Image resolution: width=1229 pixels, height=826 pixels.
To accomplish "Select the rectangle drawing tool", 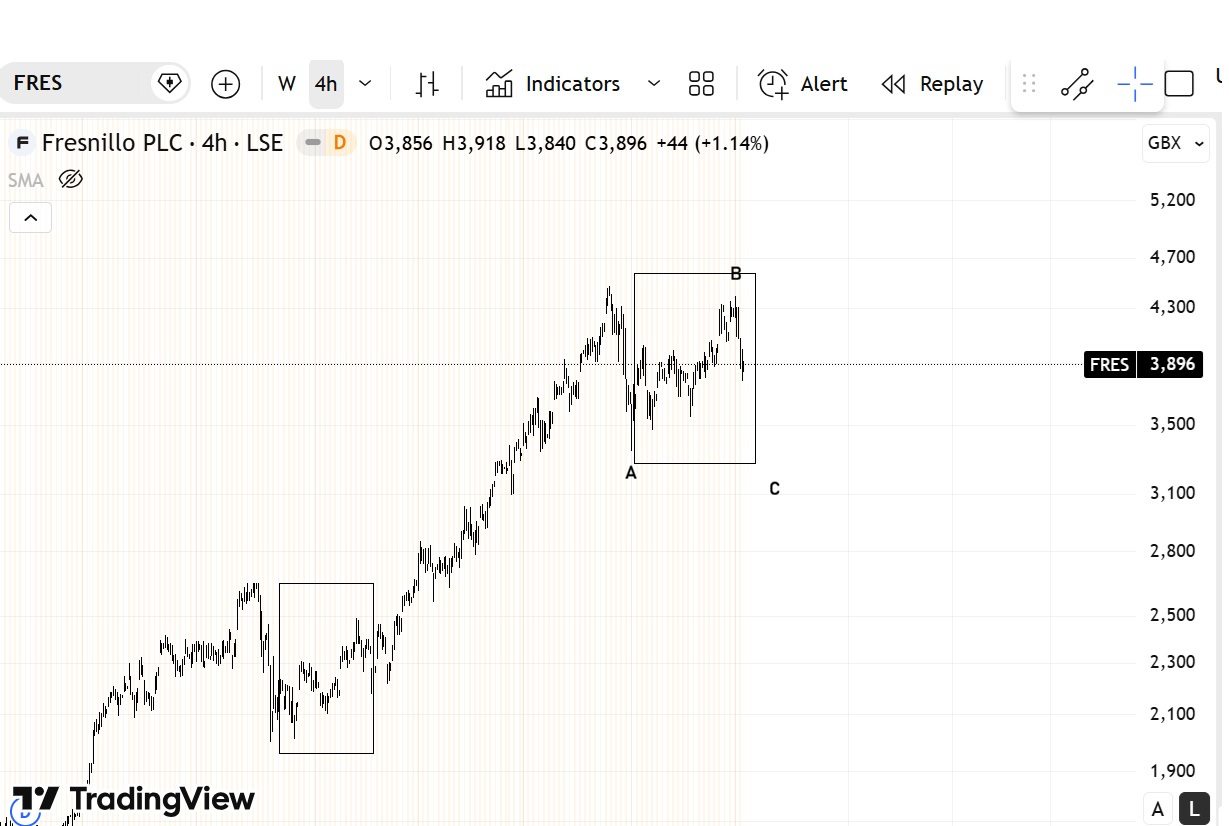I will pos(1179,84).
